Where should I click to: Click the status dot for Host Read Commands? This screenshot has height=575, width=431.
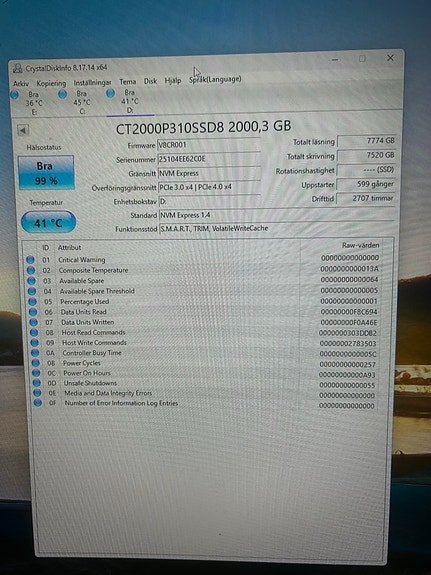34,333
